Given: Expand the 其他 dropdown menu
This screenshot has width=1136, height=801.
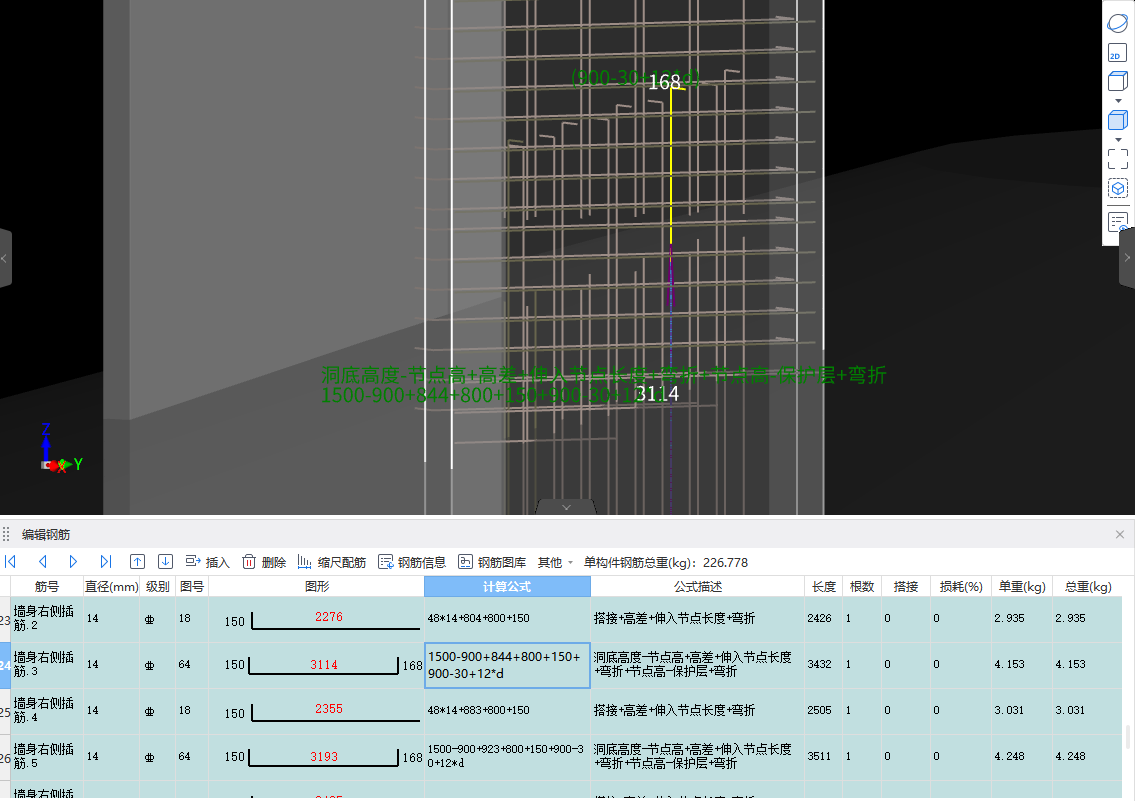Looking at the screenshot, I should (555, 563).
